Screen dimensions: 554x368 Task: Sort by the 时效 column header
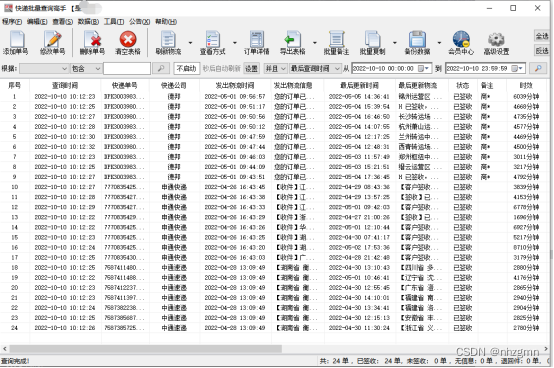[x=526, y=85]
